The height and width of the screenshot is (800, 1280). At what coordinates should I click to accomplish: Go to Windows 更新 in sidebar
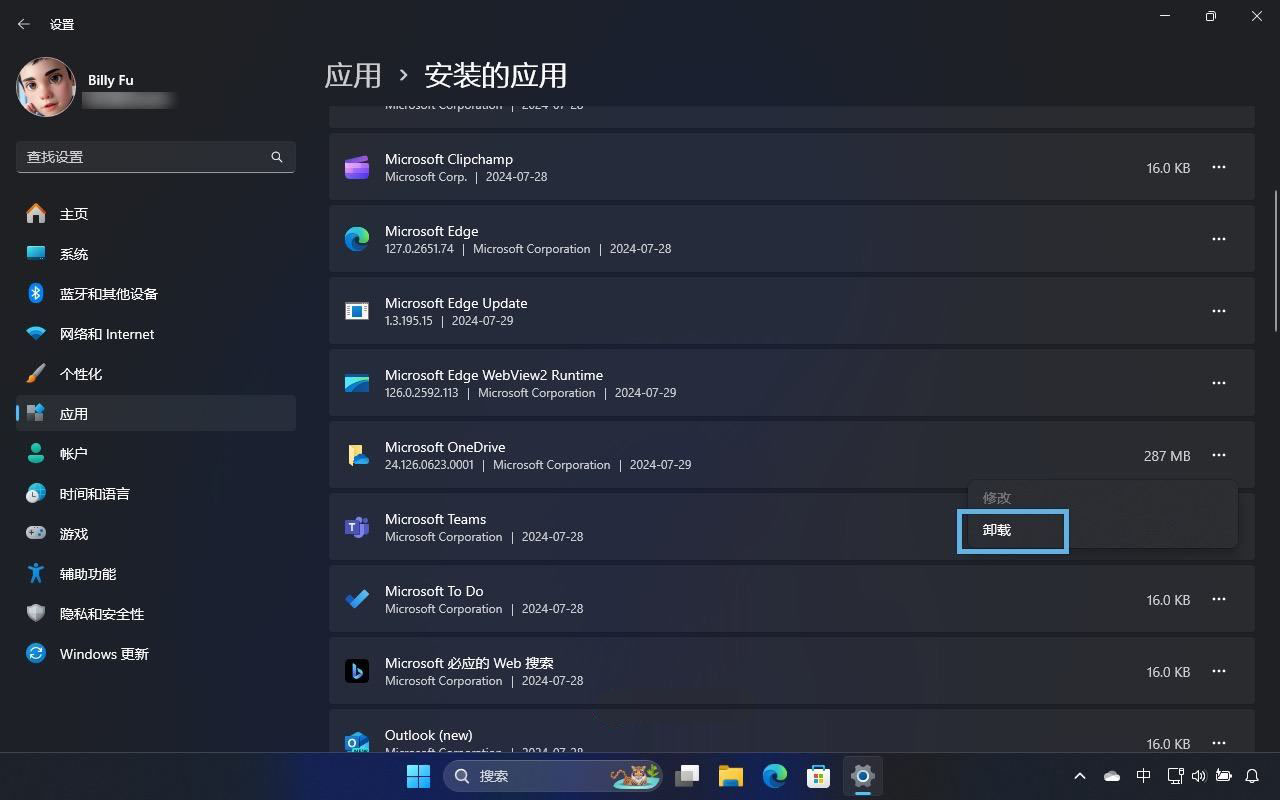point(104,654)
